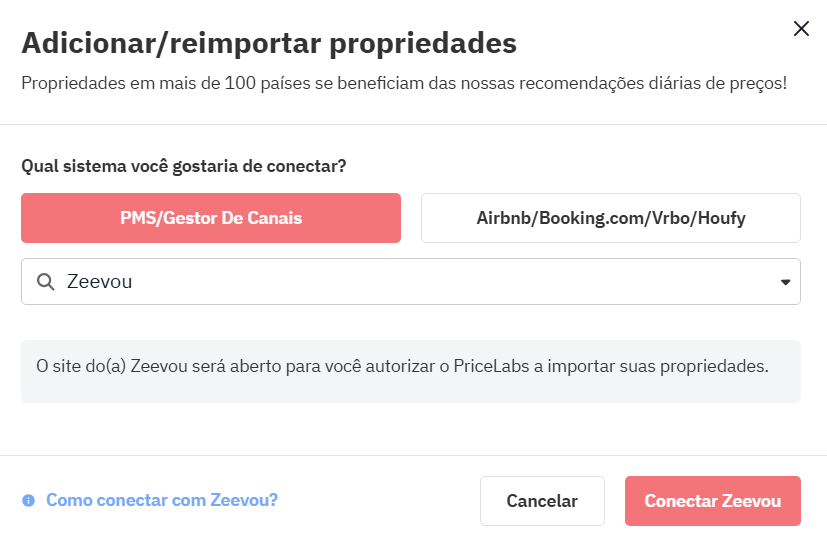Open the Como conectar com Zeevou link

162,500
